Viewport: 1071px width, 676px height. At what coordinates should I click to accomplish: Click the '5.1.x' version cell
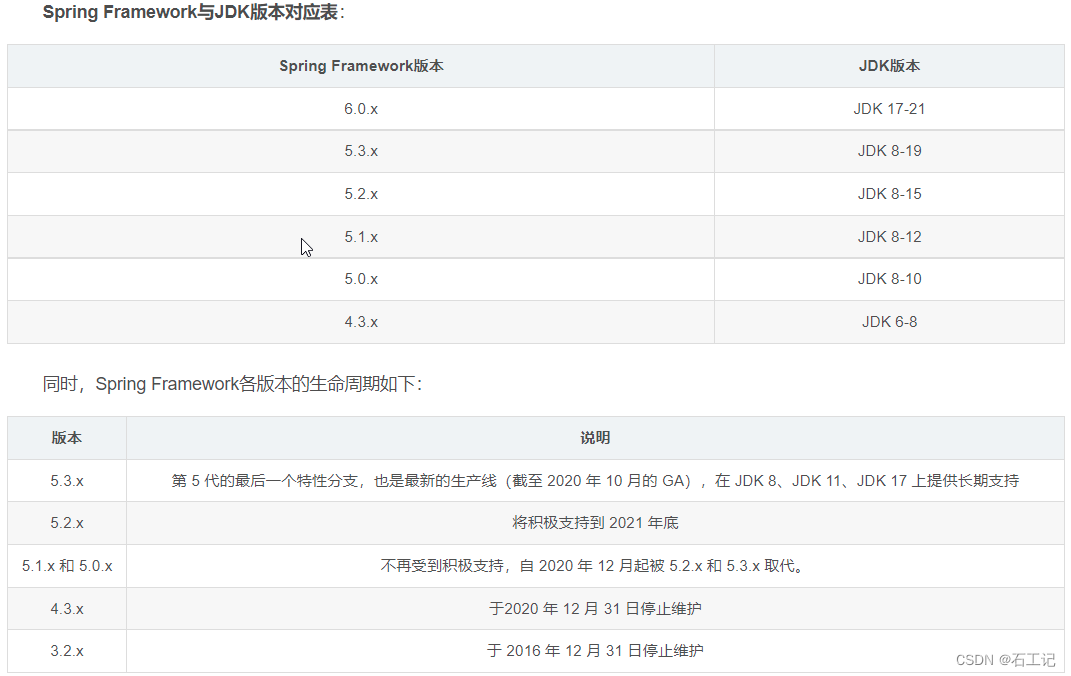pyautogui.click(x=361, y=238)
